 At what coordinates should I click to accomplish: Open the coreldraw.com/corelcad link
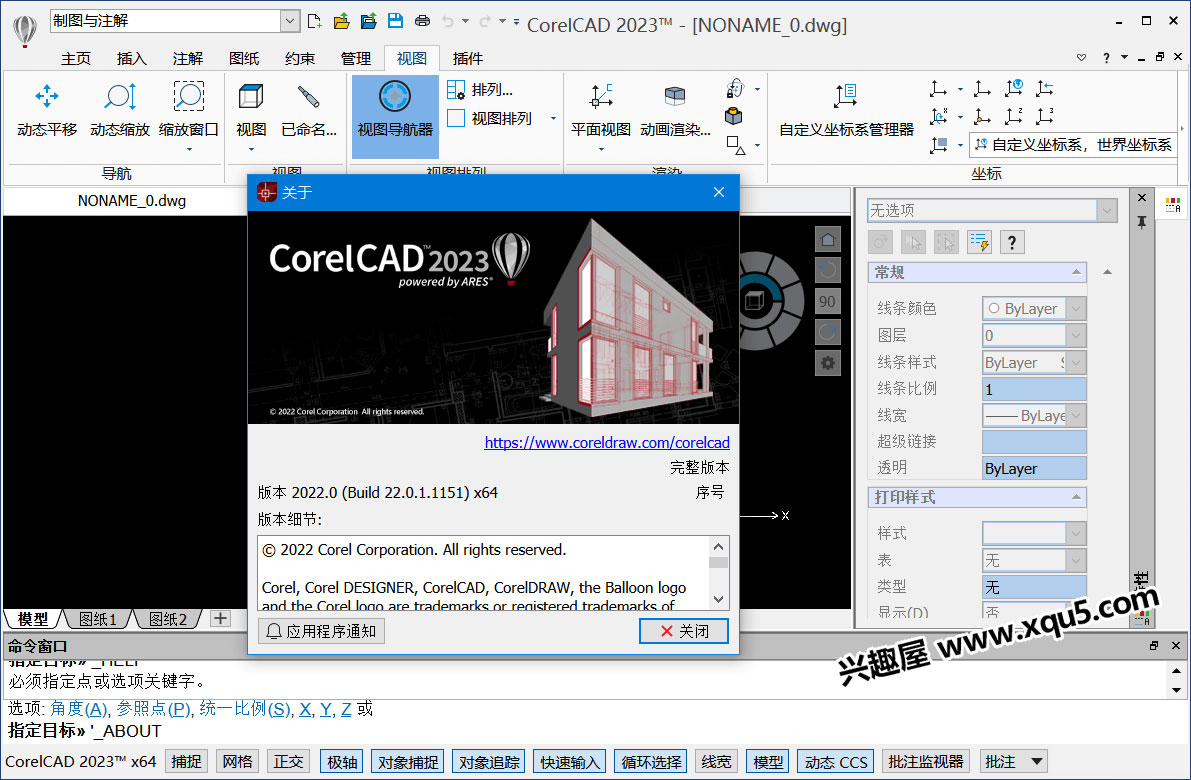click(607, 443)
